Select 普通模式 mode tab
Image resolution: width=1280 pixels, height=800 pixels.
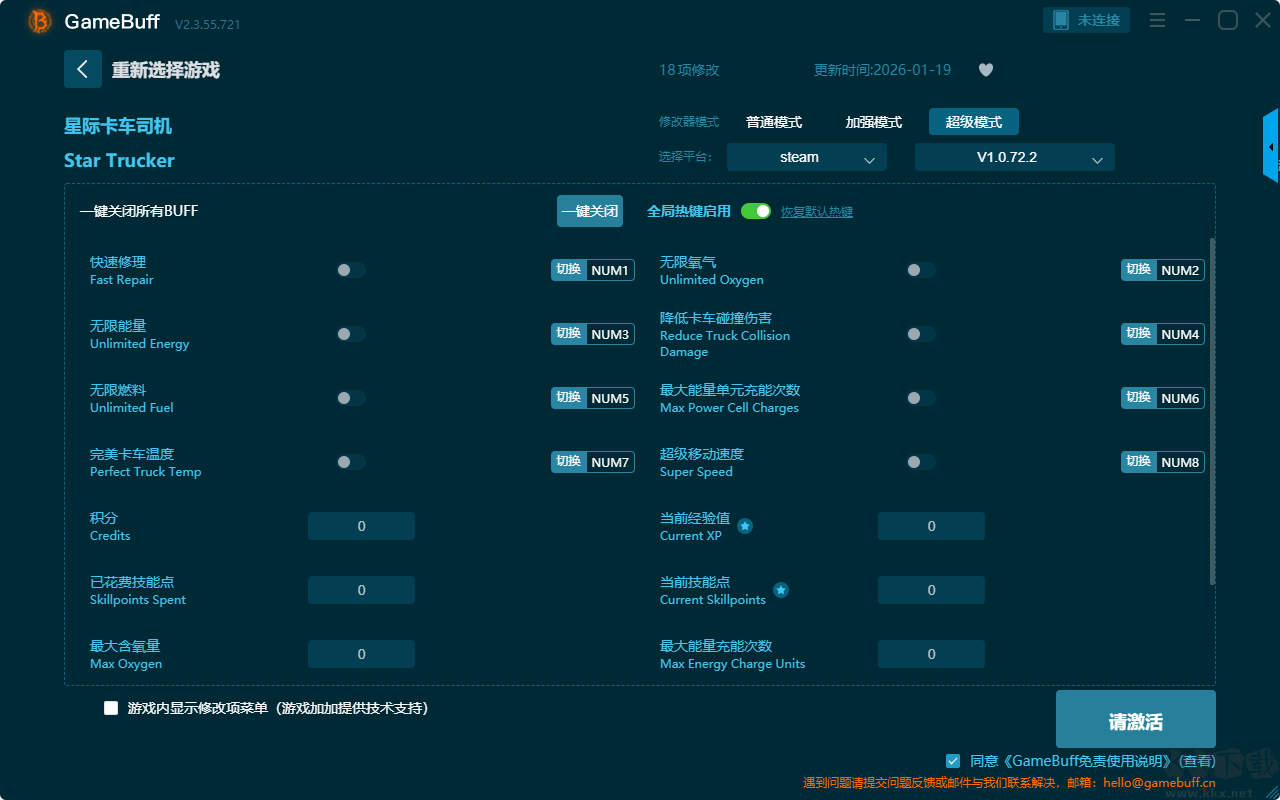[774, 122]
